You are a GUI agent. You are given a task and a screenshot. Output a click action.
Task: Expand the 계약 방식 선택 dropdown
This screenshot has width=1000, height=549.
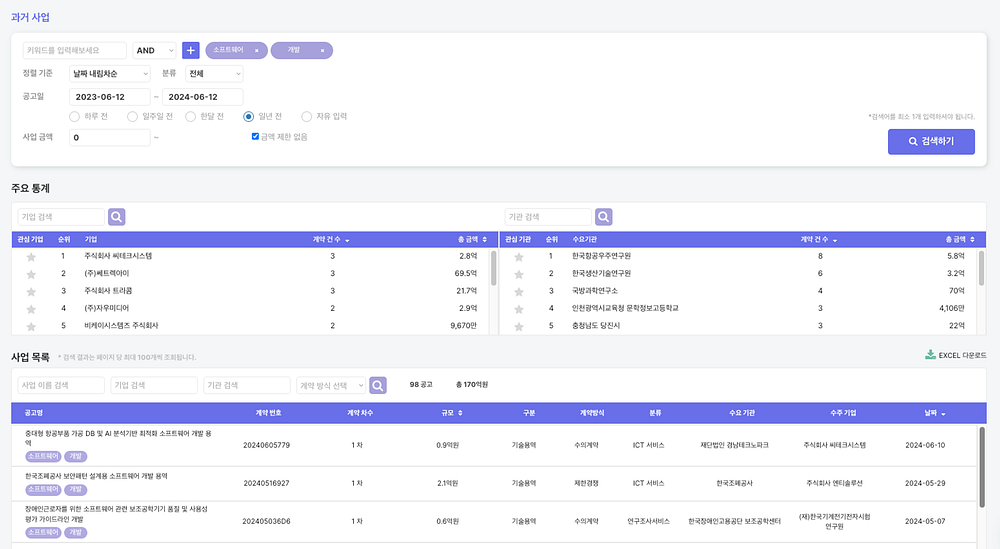331,385
